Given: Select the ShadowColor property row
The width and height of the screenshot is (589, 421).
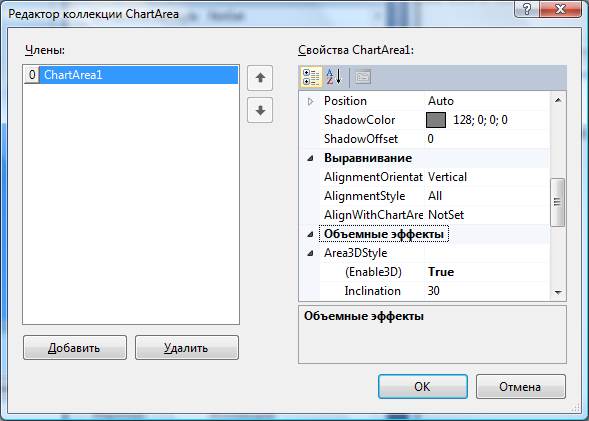Looking at the screenshot, I should point(434,120).
